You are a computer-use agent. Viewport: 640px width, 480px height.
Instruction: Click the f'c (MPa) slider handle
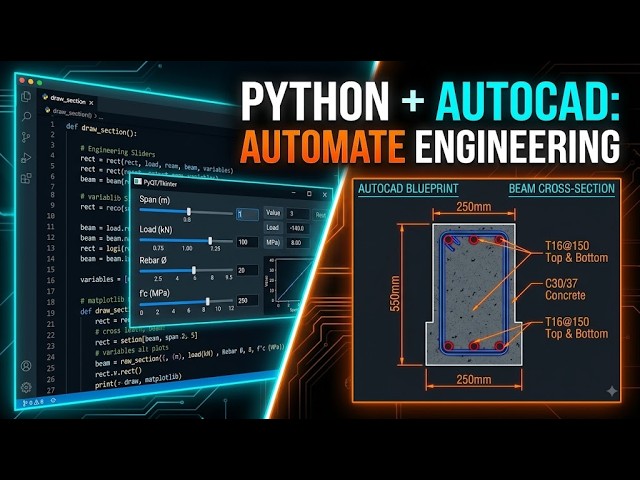208,301
